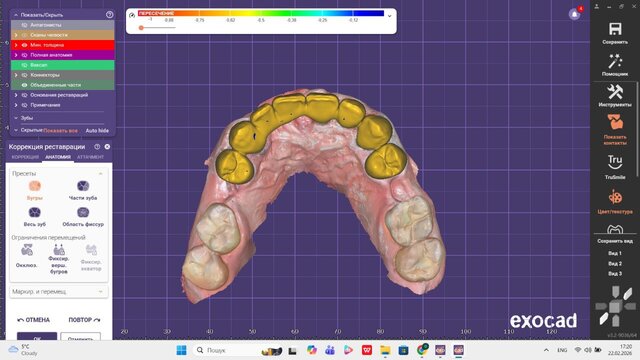Collapse the Пресеты section

[x=100, y=173]
